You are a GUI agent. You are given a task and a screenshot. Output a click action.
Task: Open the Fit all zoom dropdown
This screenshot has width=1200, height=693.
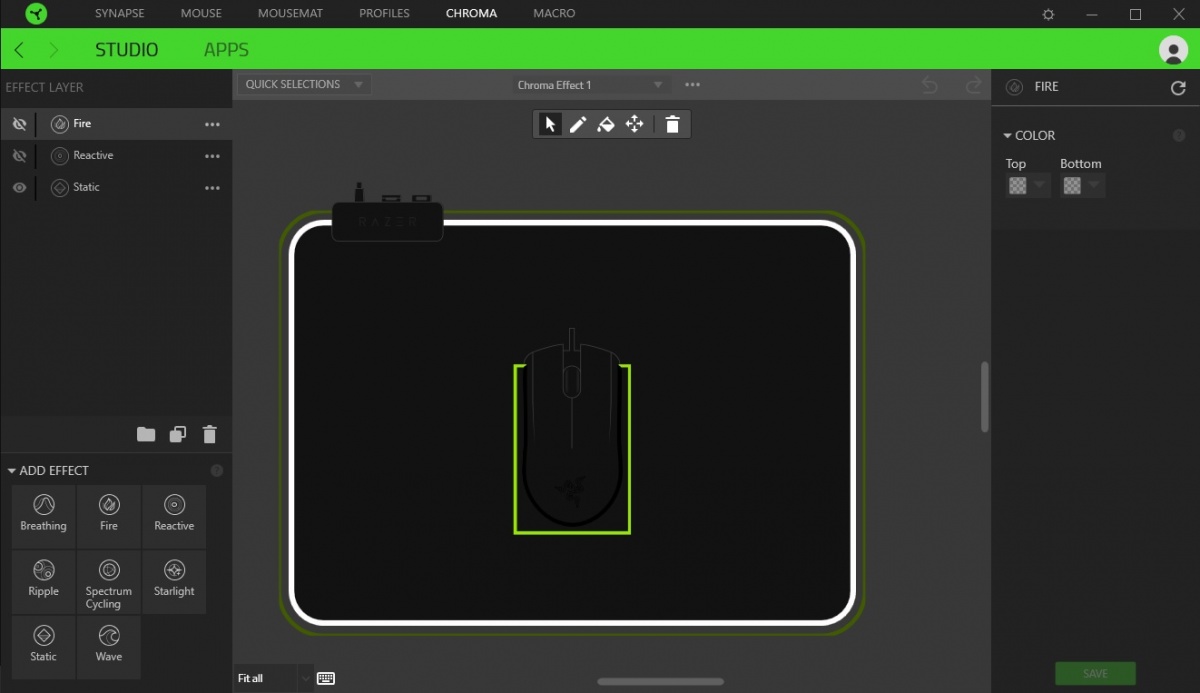click(x=274, y=678)
